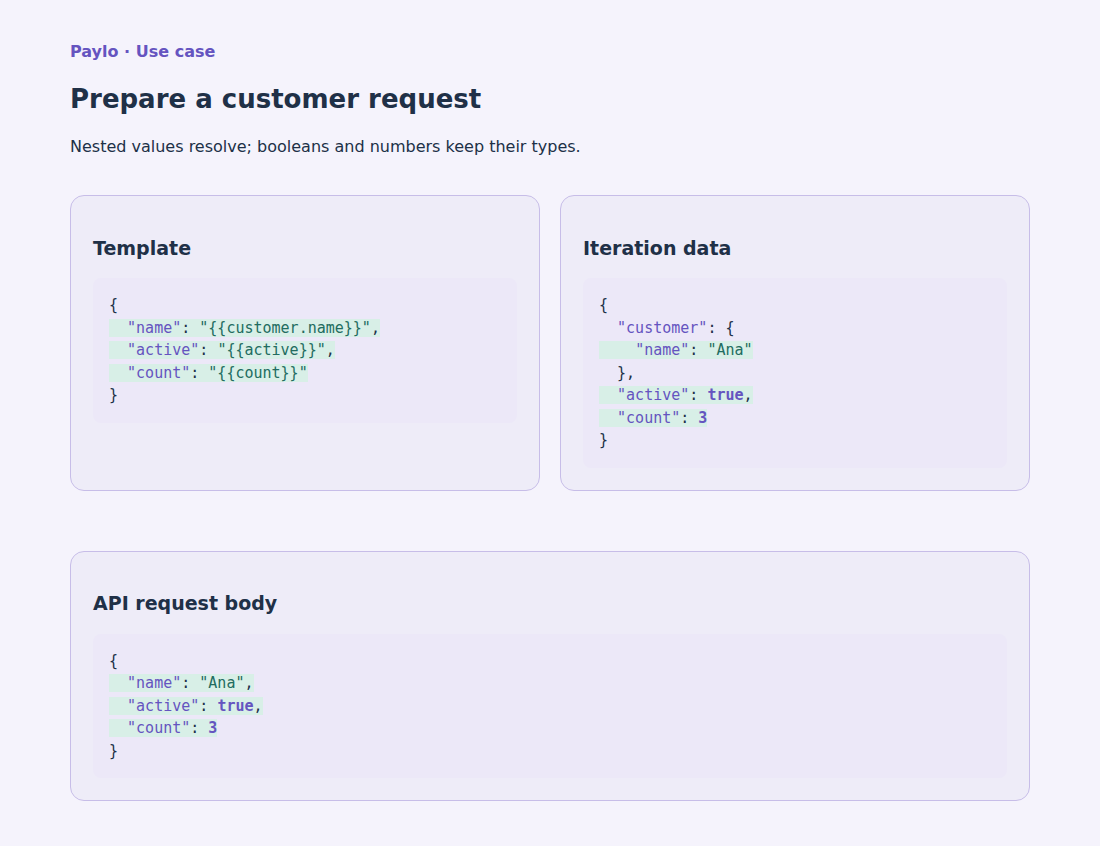The image size is (1100, 846).
Task: Click the {{active}} template line
Action: [222, 350]
